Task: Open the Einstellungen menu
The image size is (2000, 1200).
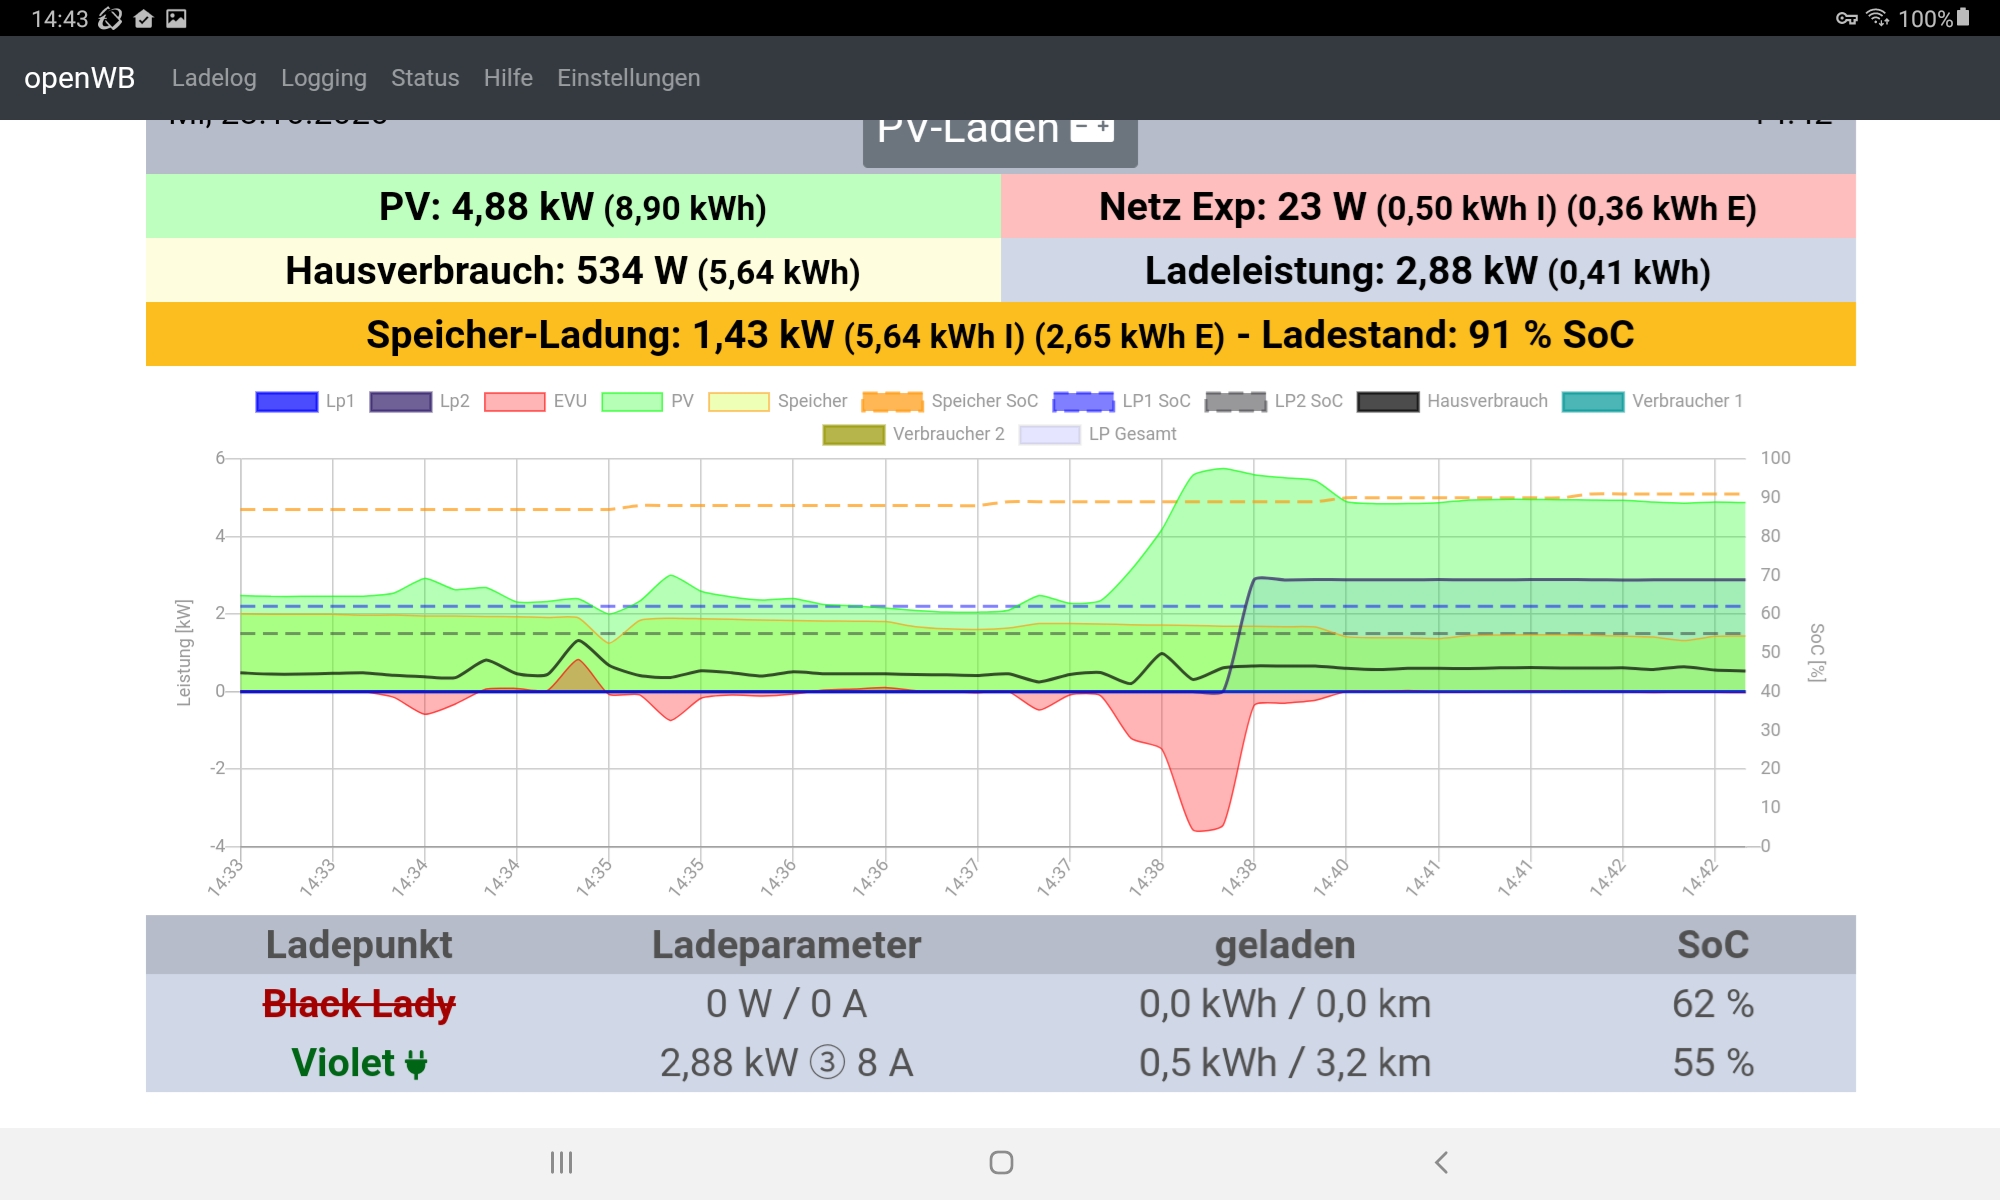Action: pos(628,78)
